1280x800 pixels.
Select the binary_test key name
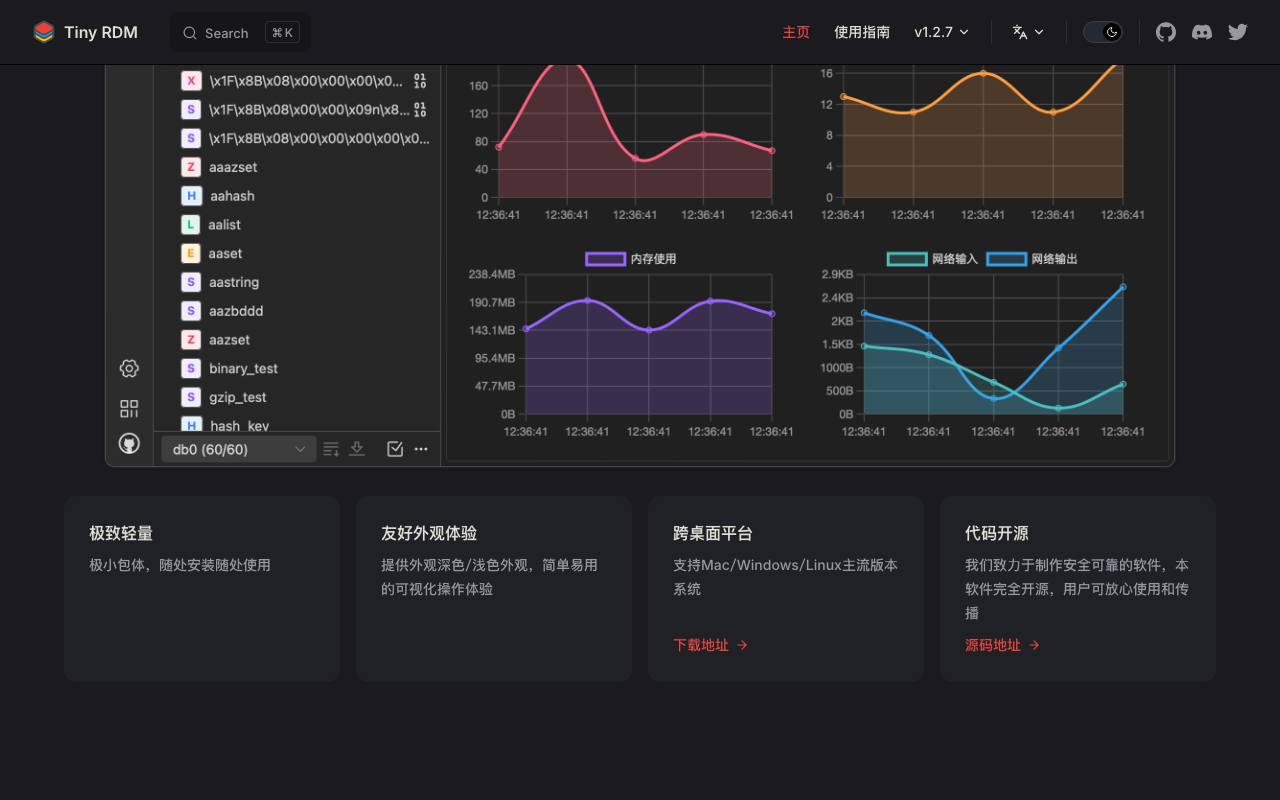point(244,369)
